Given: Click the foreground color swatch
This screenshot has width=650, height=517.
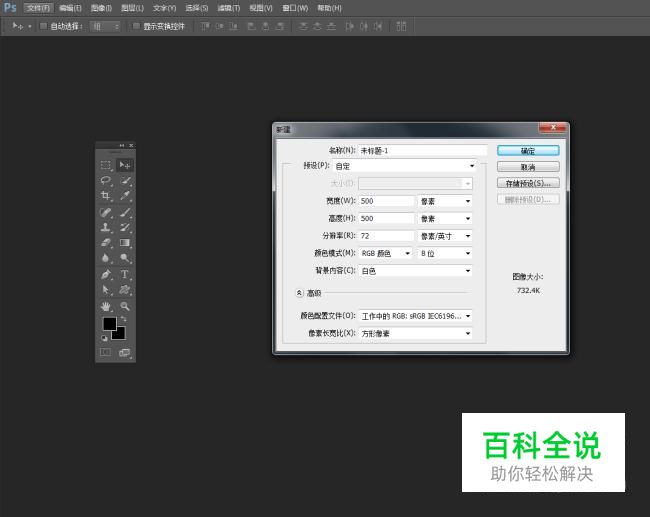Looking at the screenshot, I should [109, 323].
